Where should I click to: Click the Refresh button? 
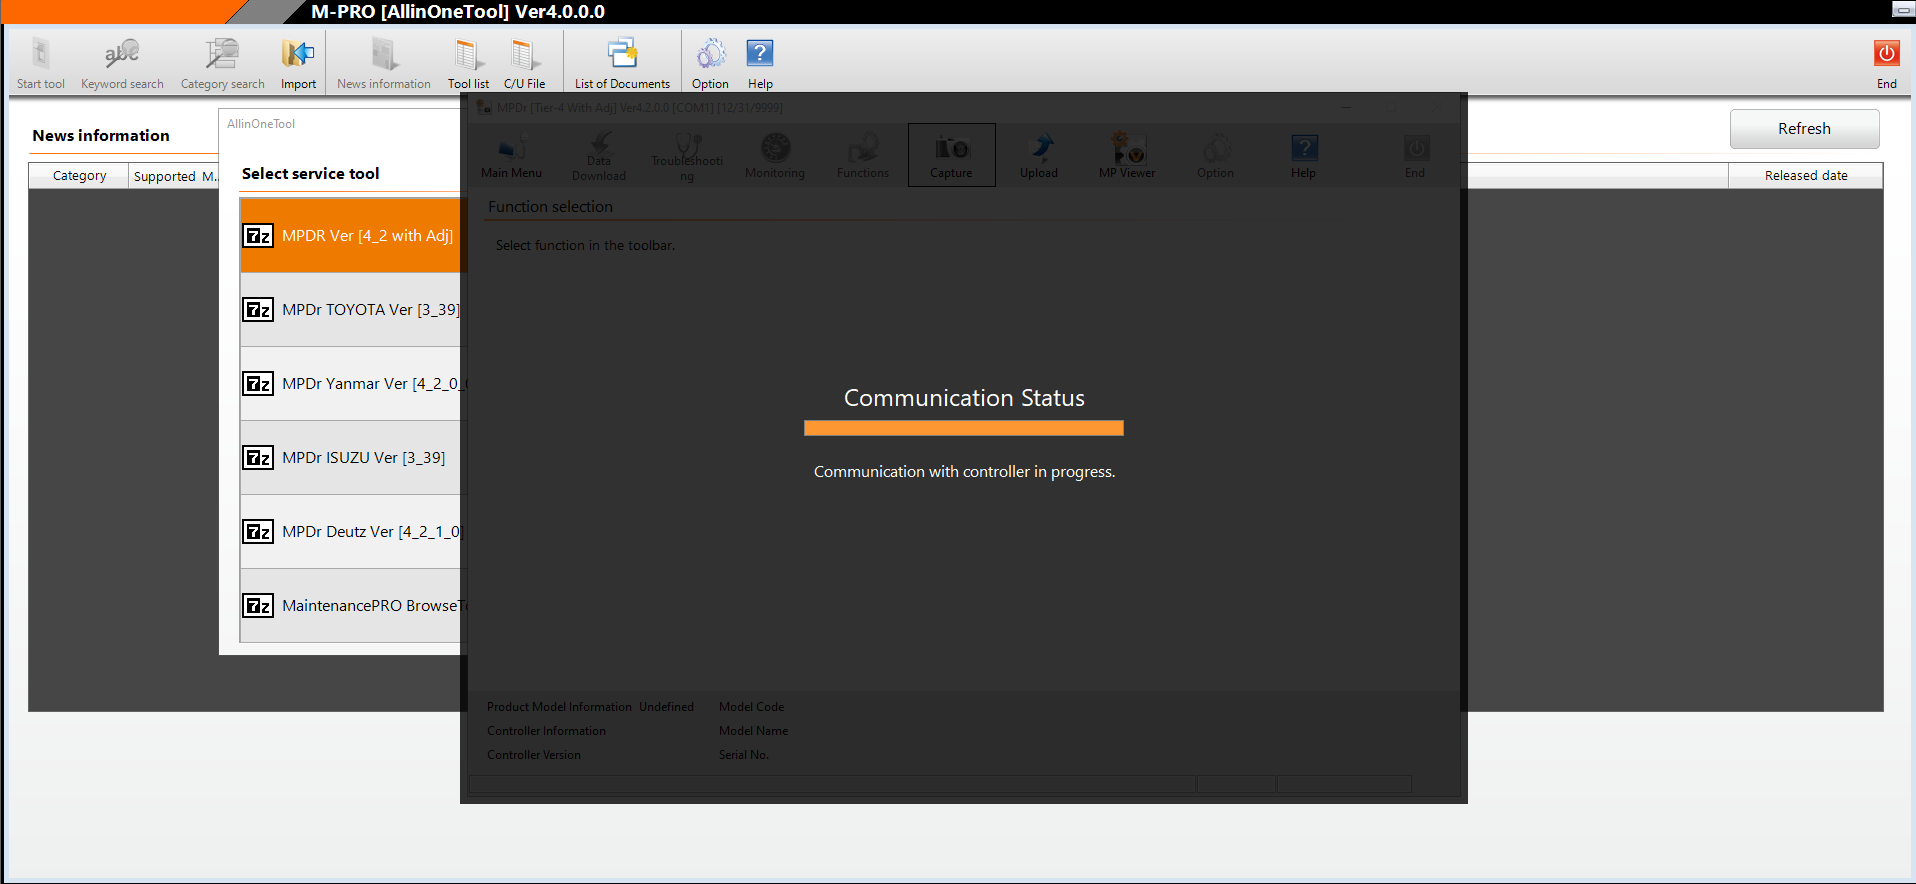coord(1804,129)
